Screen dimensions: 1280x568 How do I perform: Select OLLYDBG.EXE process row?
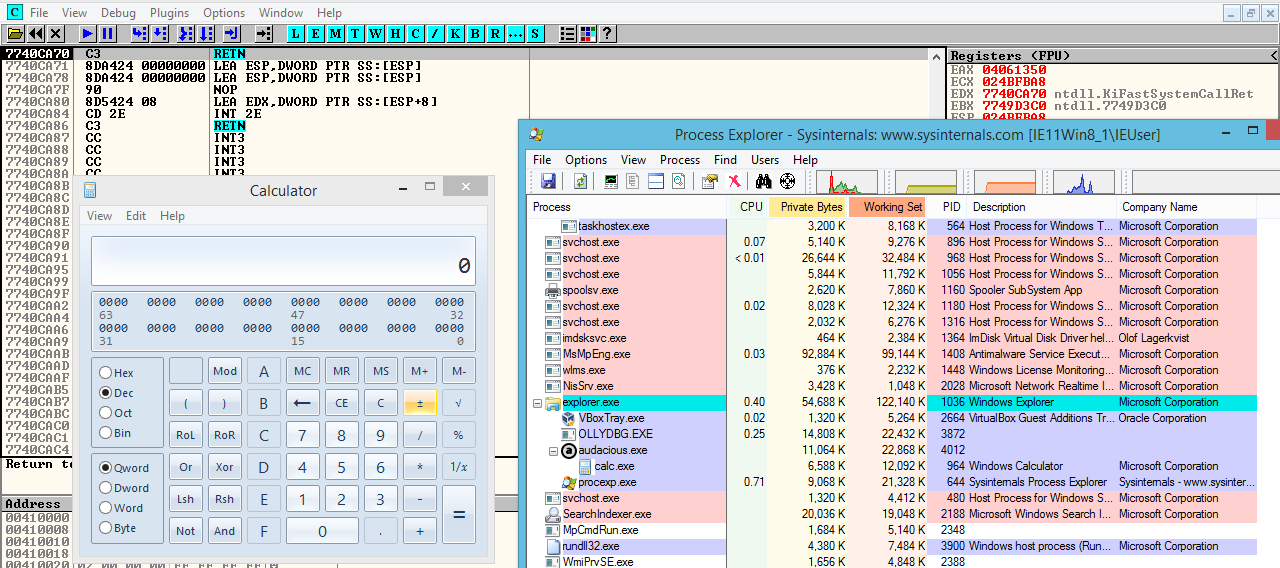tap(892, 434)
